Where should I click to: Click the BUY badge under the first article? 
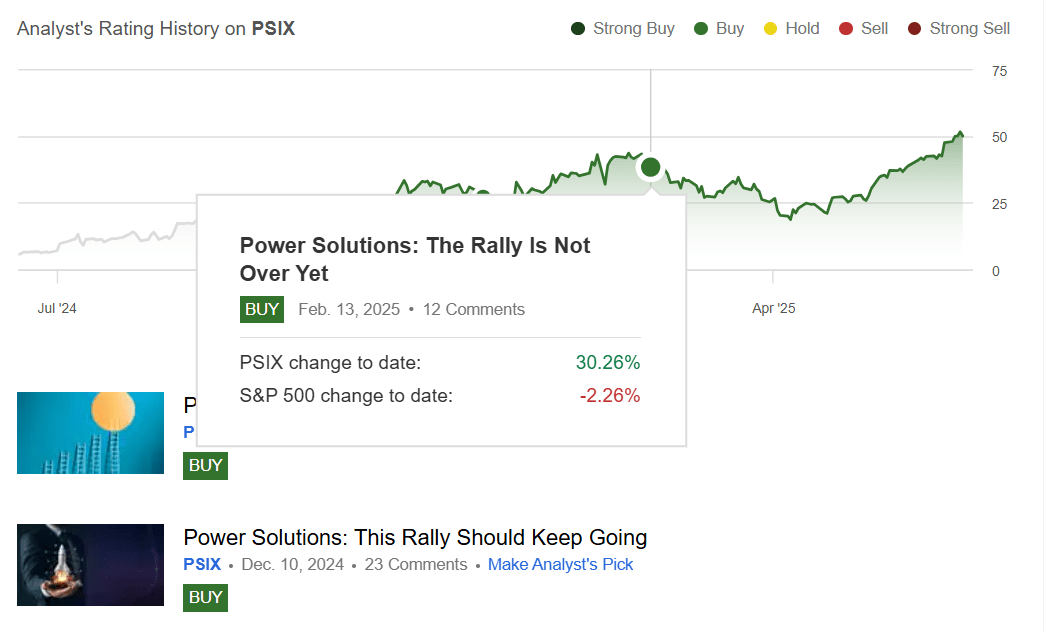click(x=205, y=465)
